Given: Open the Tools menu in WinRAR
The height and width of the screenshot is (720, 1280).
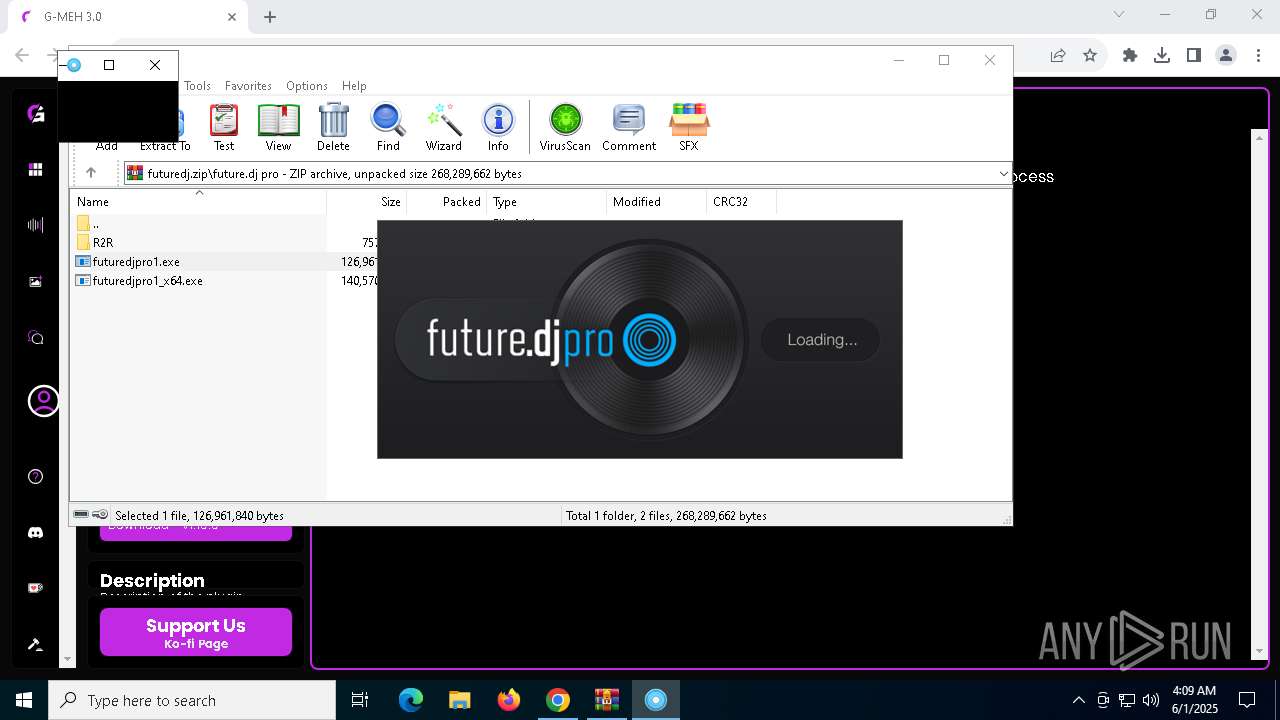Looking at the screenshot, I should point(197,86).
